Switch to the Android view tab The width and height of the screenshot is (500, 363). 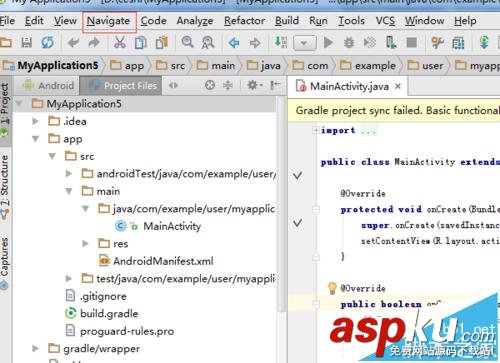point(48,86)
